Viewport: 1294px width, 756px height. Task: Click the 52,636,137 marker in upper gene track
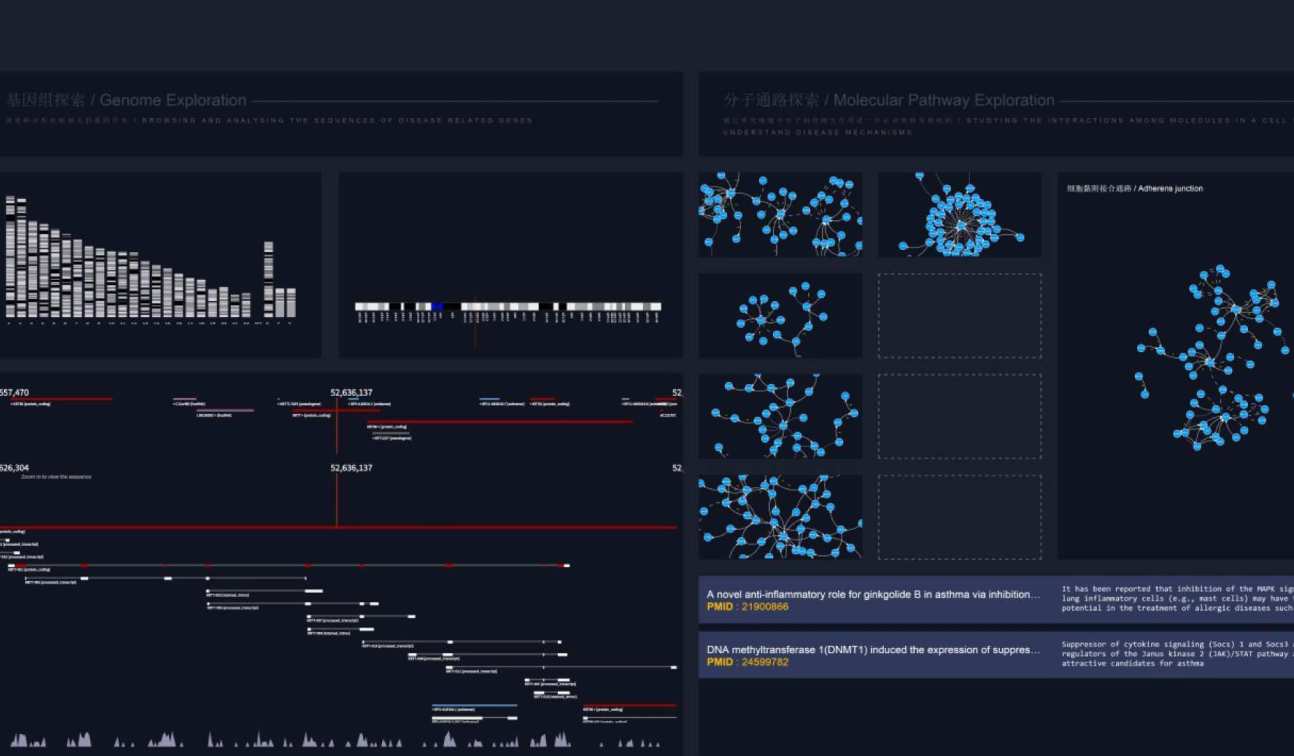point(351,393)
